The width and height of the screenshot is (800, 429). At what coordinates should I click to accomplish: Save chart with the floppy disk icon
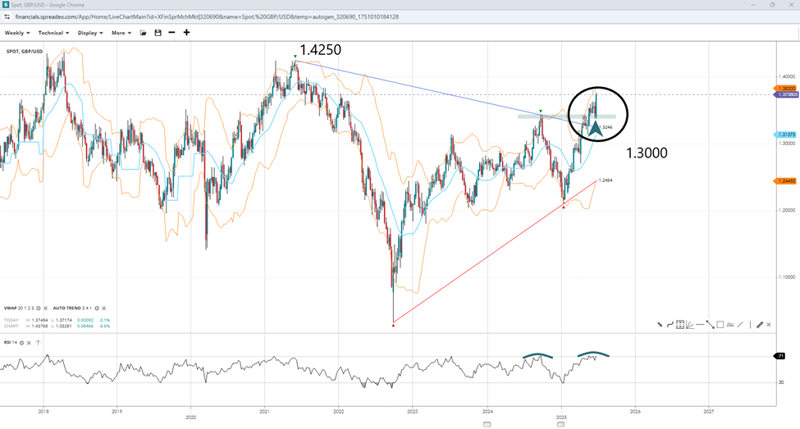(157, 32)
